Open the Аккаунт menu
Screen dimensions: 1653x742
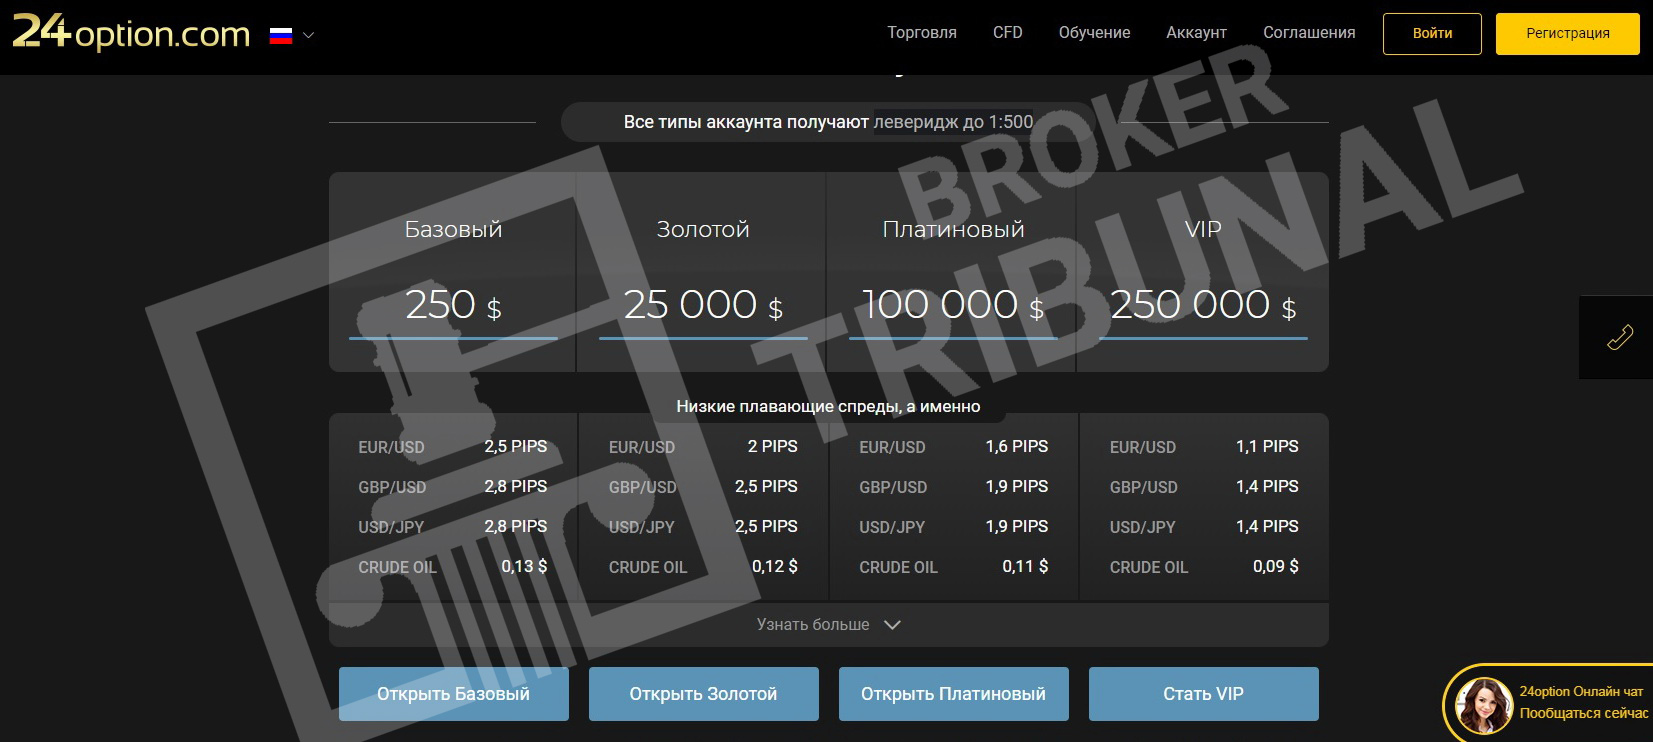(1196, 33)
